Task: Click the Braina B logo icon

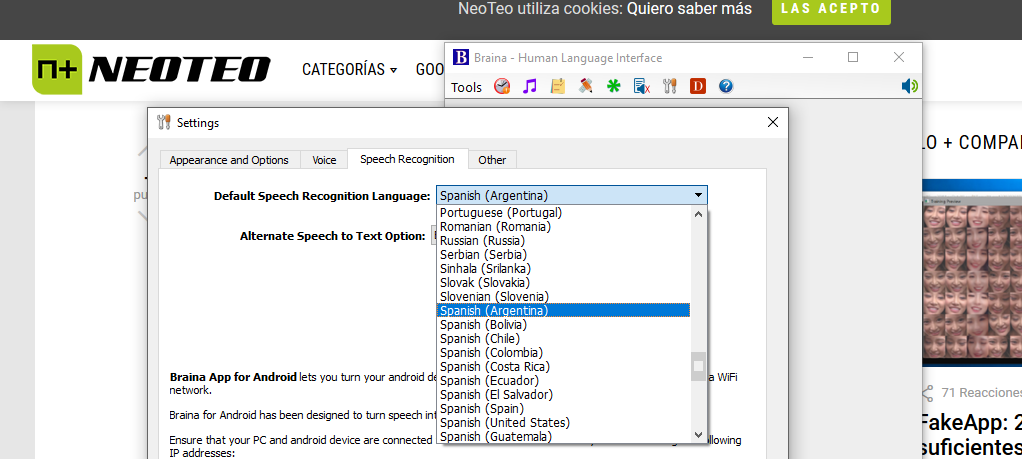Action: click(461, 57)
